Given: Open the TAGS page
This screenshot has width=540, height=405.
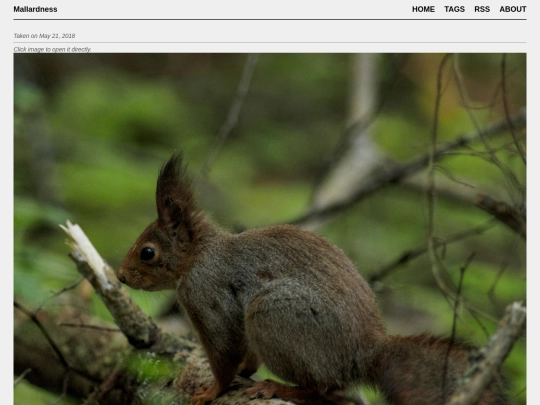Looking at the screenshot, I should [454, 9].
